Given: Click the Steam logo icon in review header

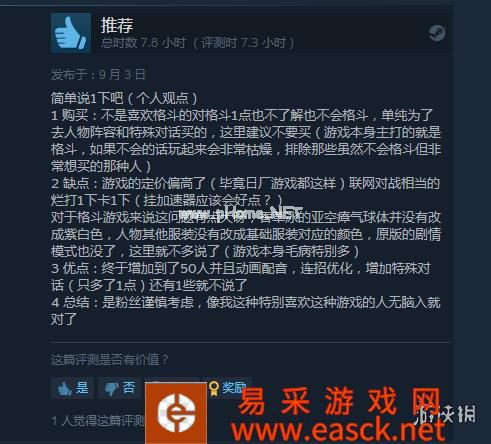Looking at the screenshot, I should (x=437, y=33).
